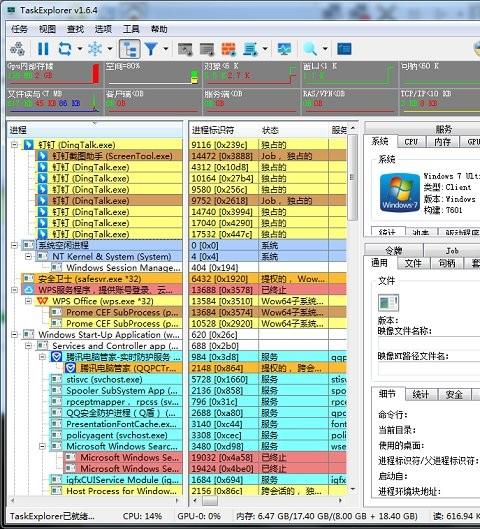480x529 pixels.
Task: Switch to the CPU tab
Action: click(411, 142)
